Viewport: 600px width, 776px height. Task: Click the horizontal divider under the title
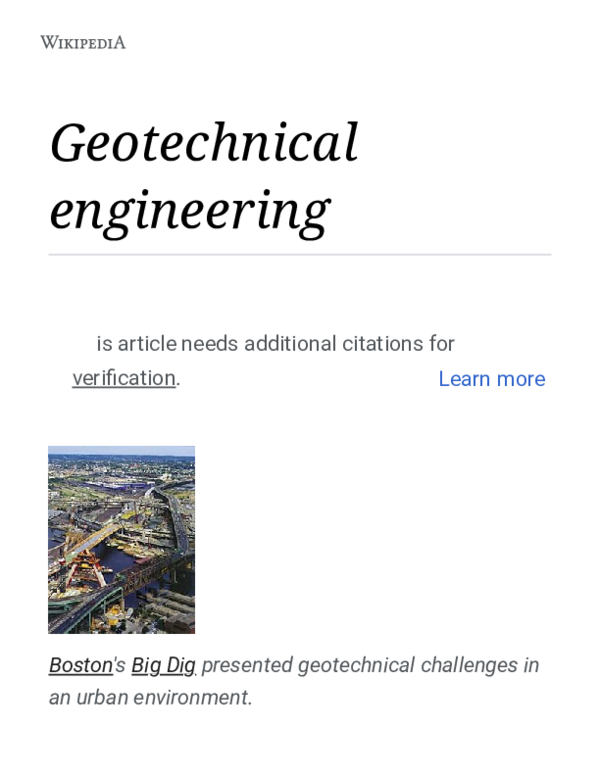[300, 255]
